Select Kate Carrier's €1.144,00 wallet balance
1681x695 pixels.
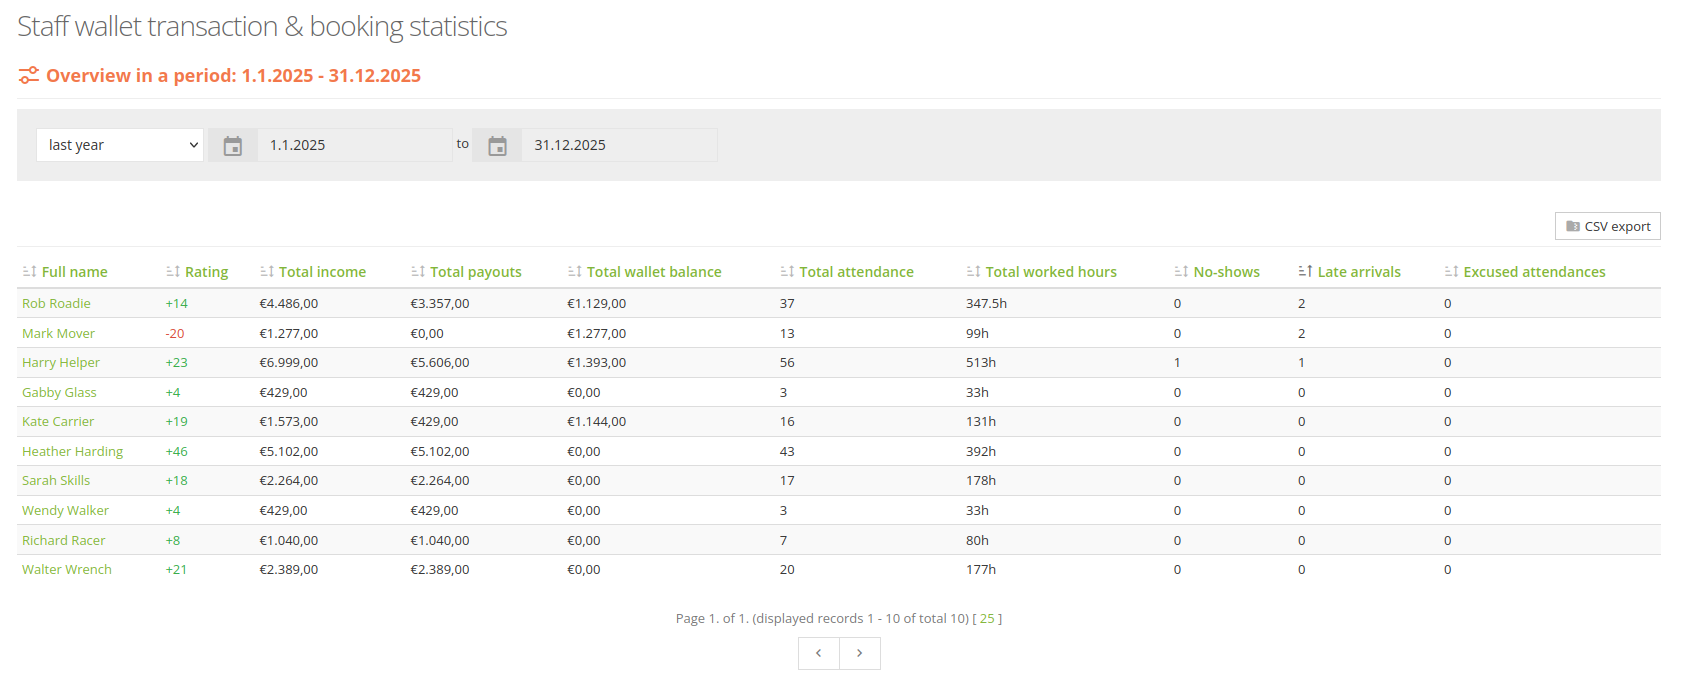597,422
